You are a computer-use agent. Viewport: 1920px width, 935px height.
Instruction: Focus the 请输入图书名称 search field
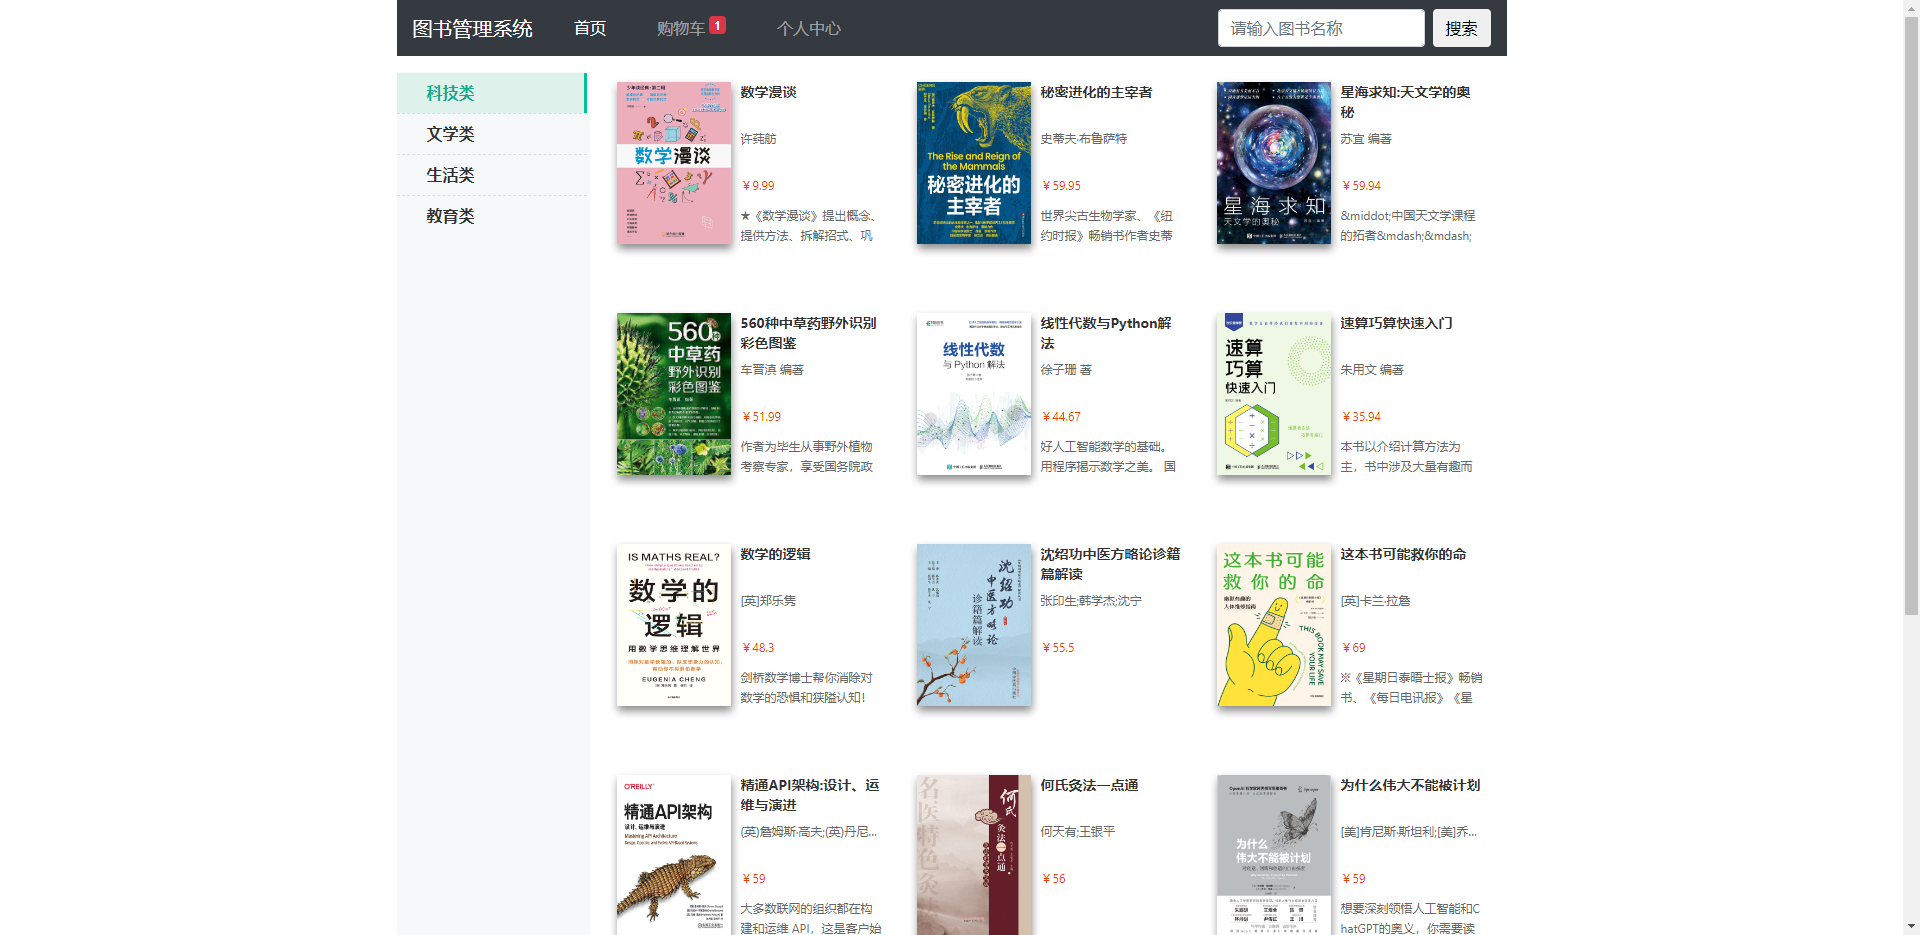(x=1320, y=28)
